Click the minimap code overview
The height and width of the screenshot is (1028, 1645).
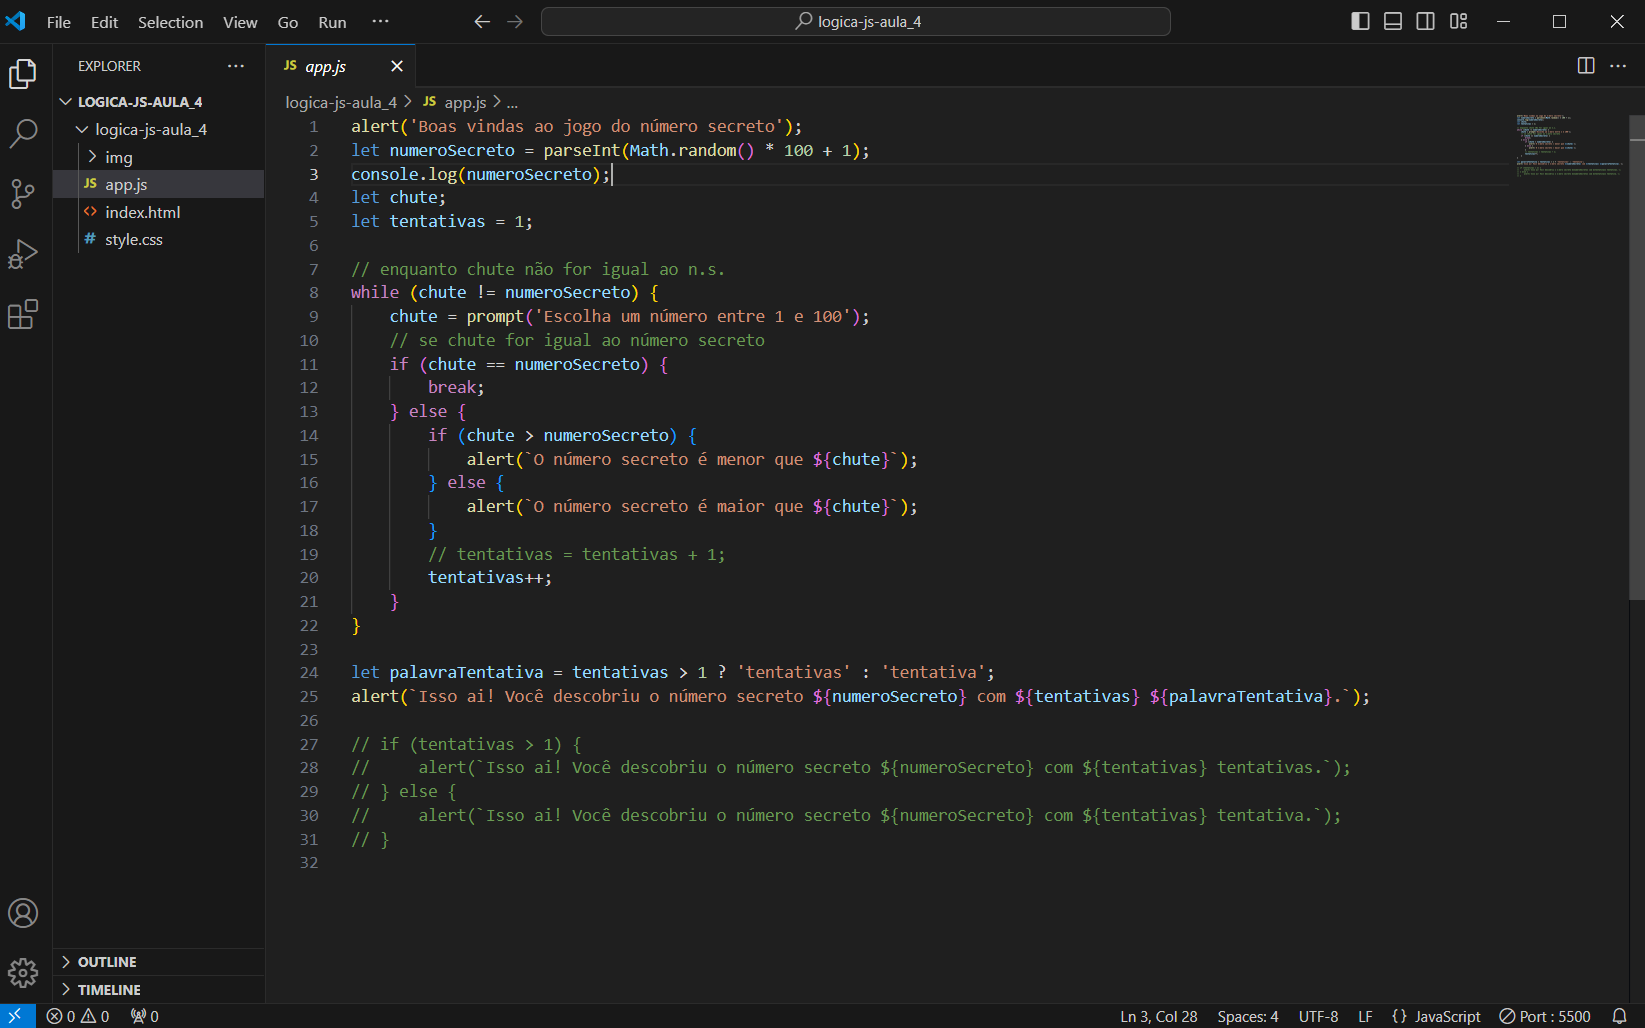coord(1568,145)
